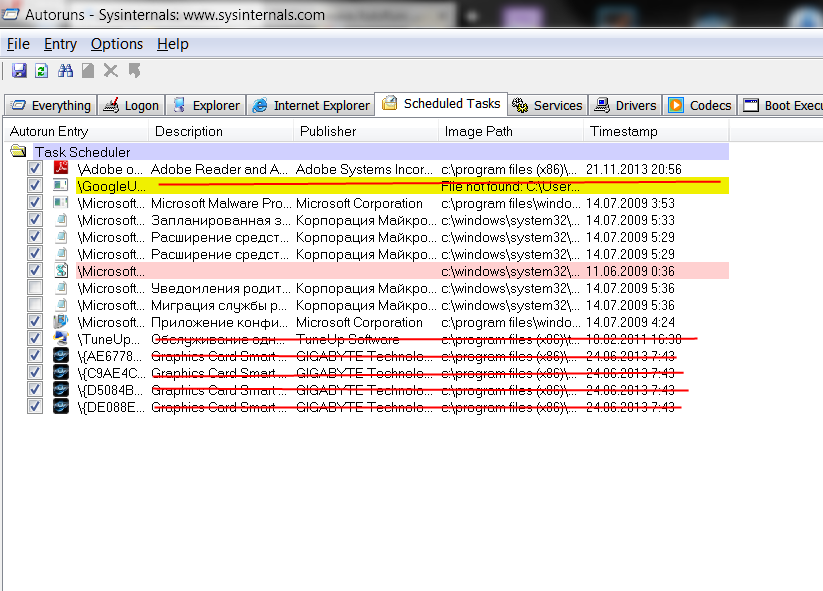The height and width of the screenshot is (591, 823).
Task: Enable the Миграция службы entry checkbox
Action: 35,305
